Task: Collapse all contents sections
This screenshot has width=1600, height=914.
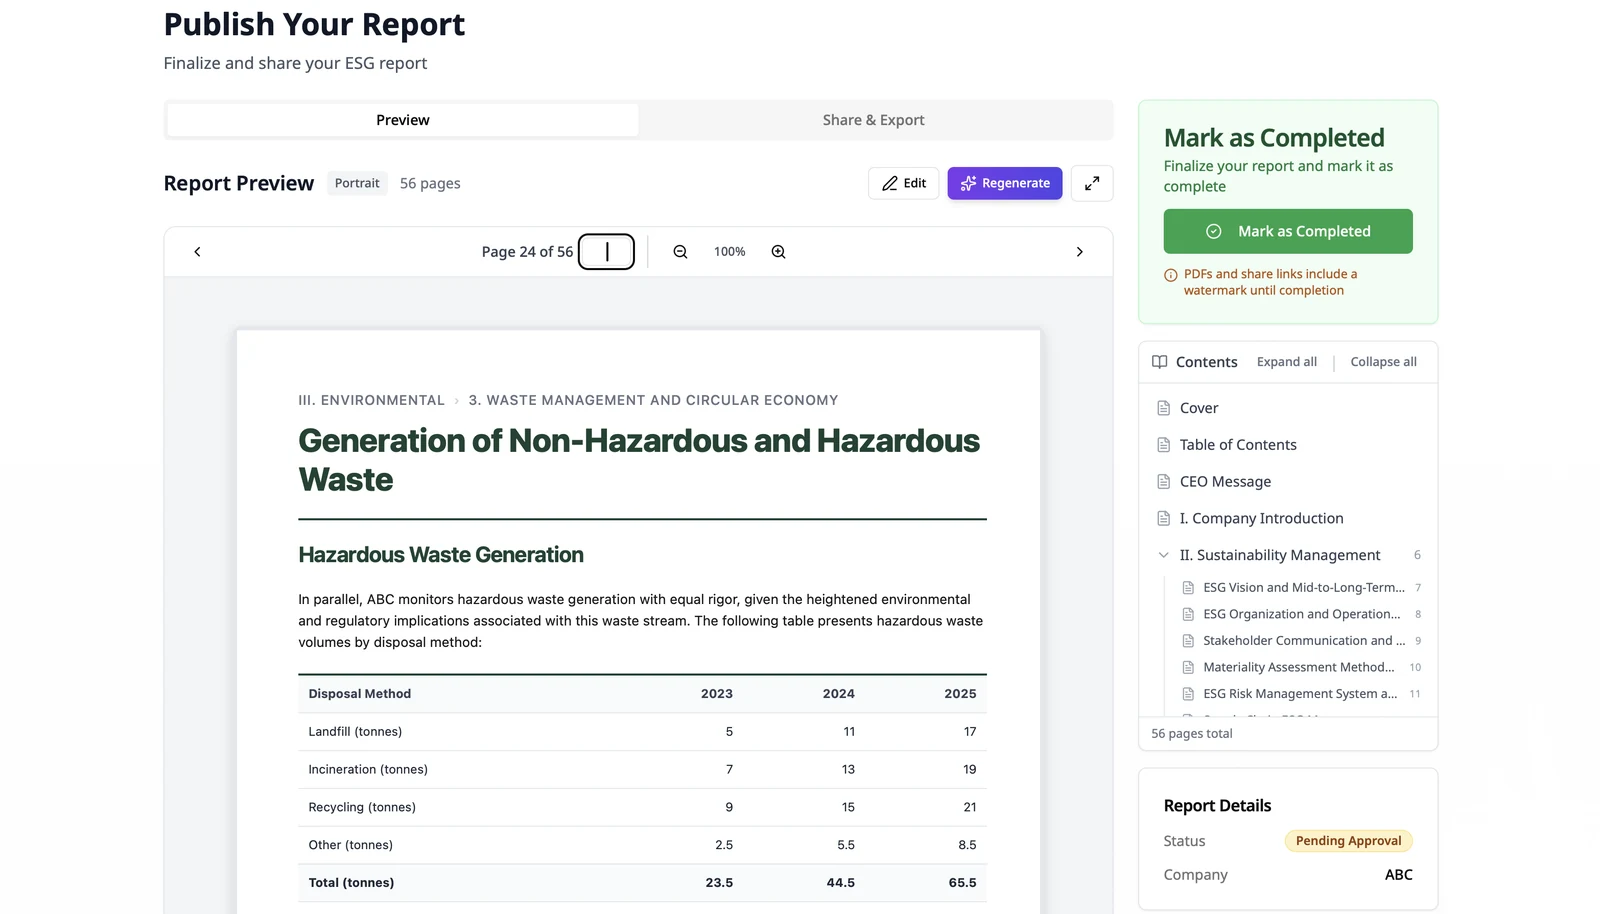Action: (1384, 362)
